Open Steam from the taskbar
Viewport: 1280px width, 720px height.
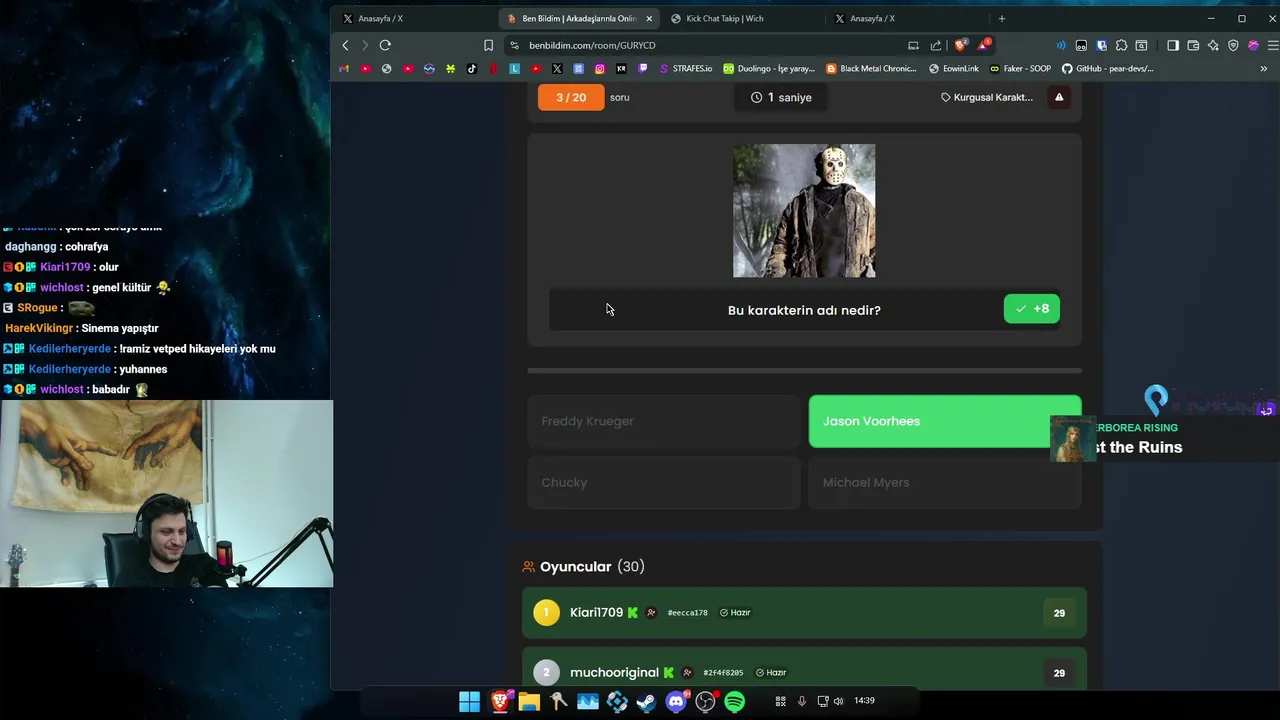coord(646,702)
